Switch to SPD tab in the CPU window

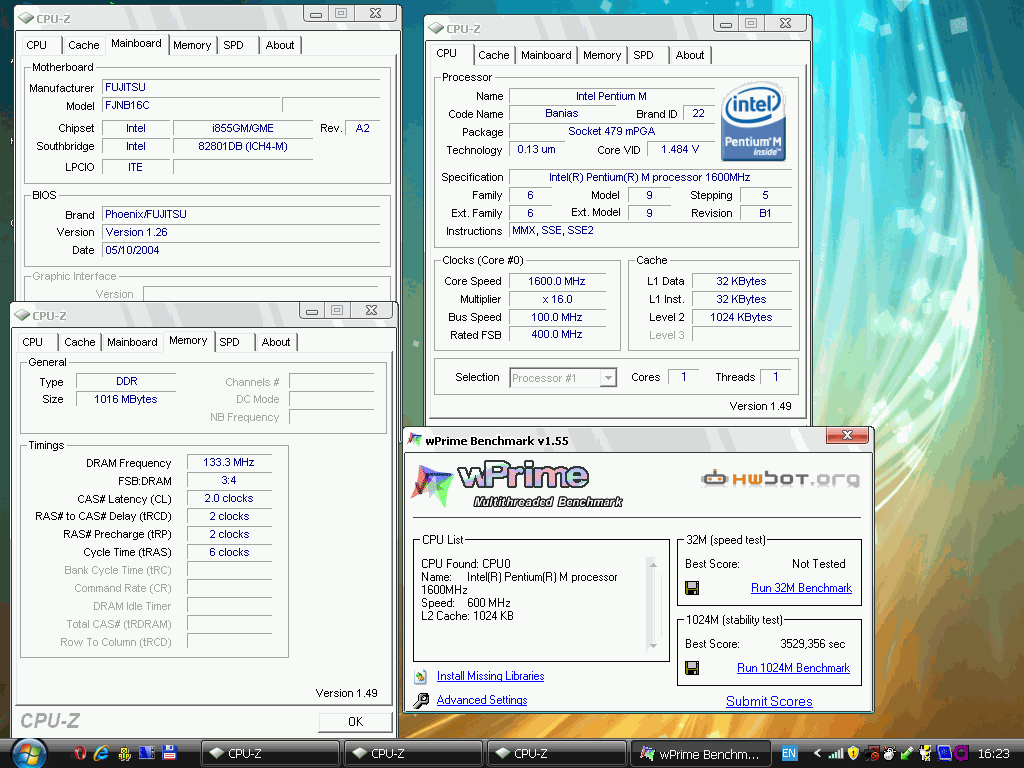[643, 55]
